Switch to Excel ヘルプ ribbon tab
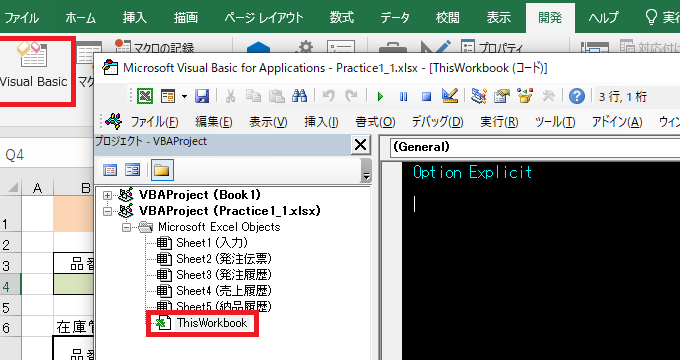Viewport: 680px width, 360px height. (x=603, y=18)
